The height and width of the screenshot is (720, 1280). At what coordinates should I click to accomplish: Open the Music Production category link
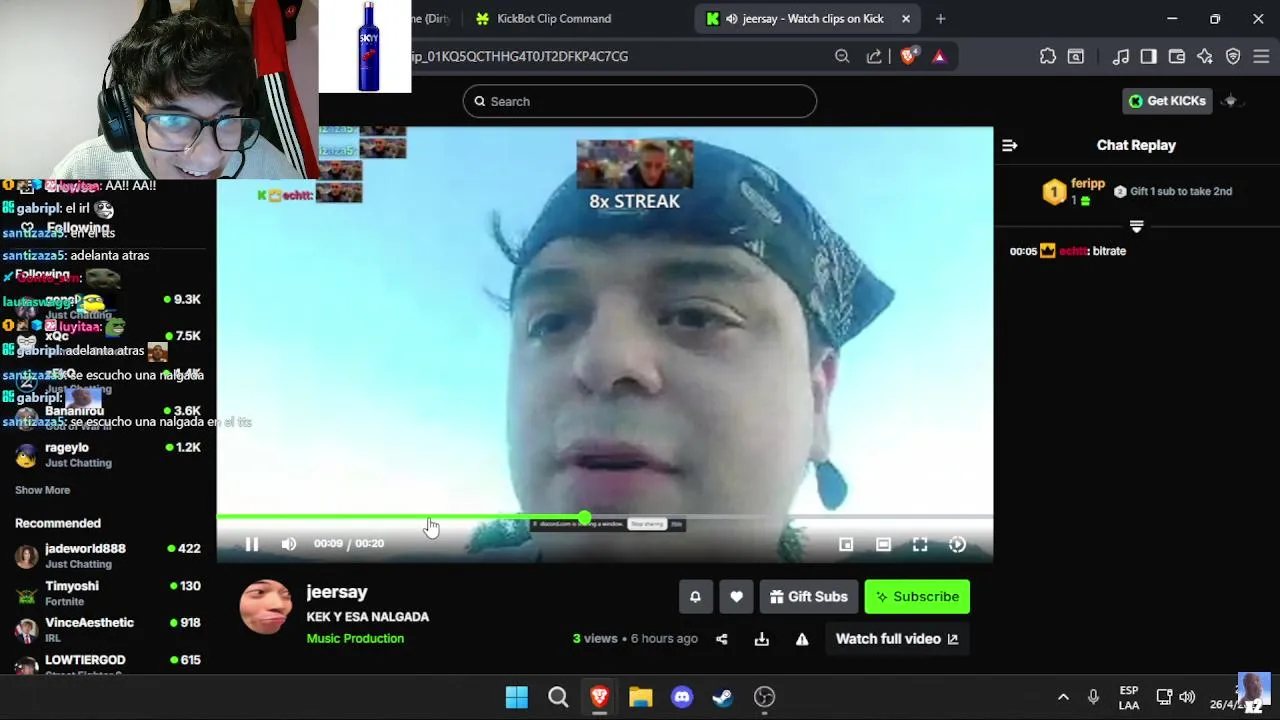(355, 639)
